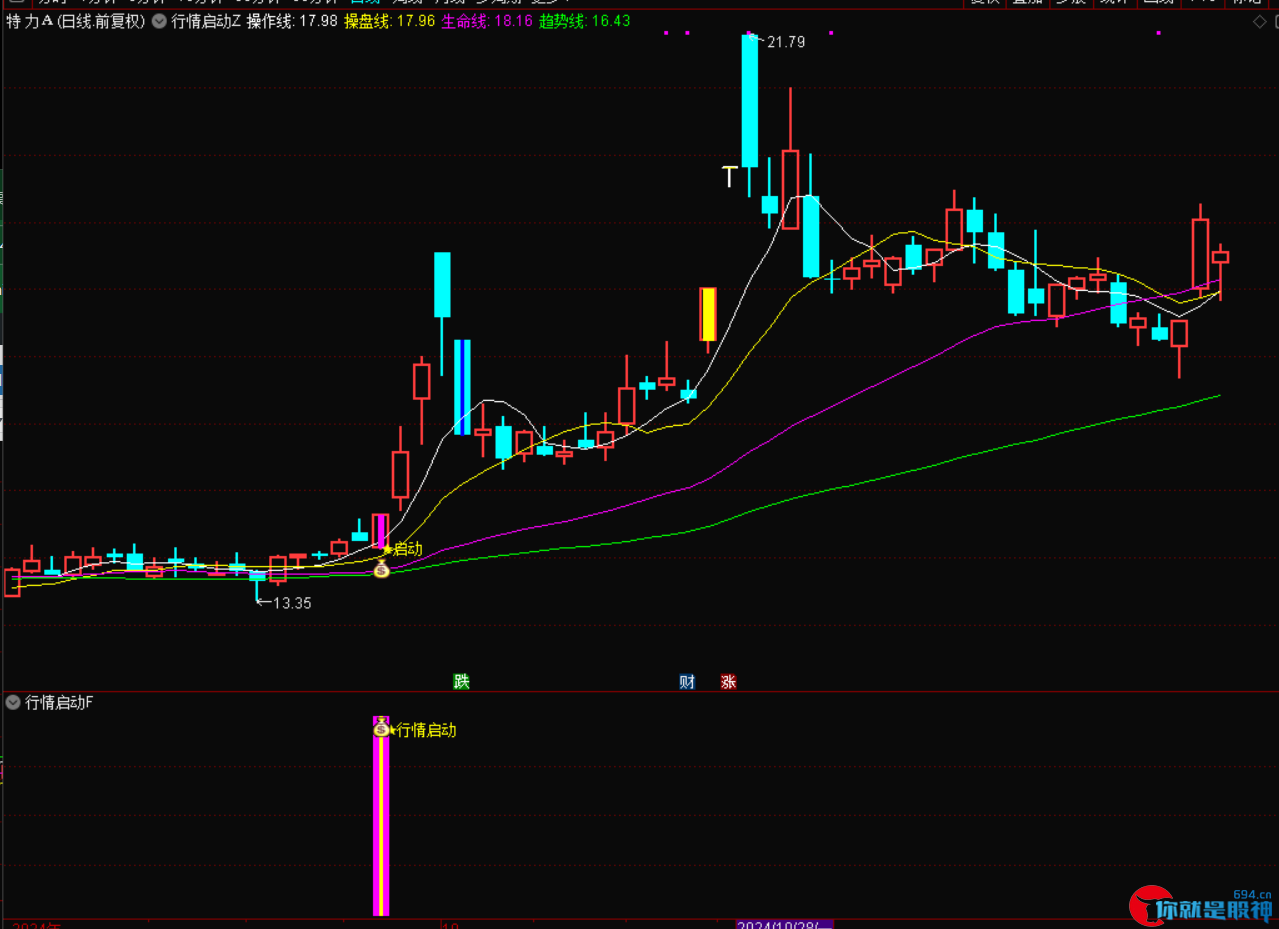Click the 21.79 high price label
The width and height of the screenshot is (1279, 929).
786,42
